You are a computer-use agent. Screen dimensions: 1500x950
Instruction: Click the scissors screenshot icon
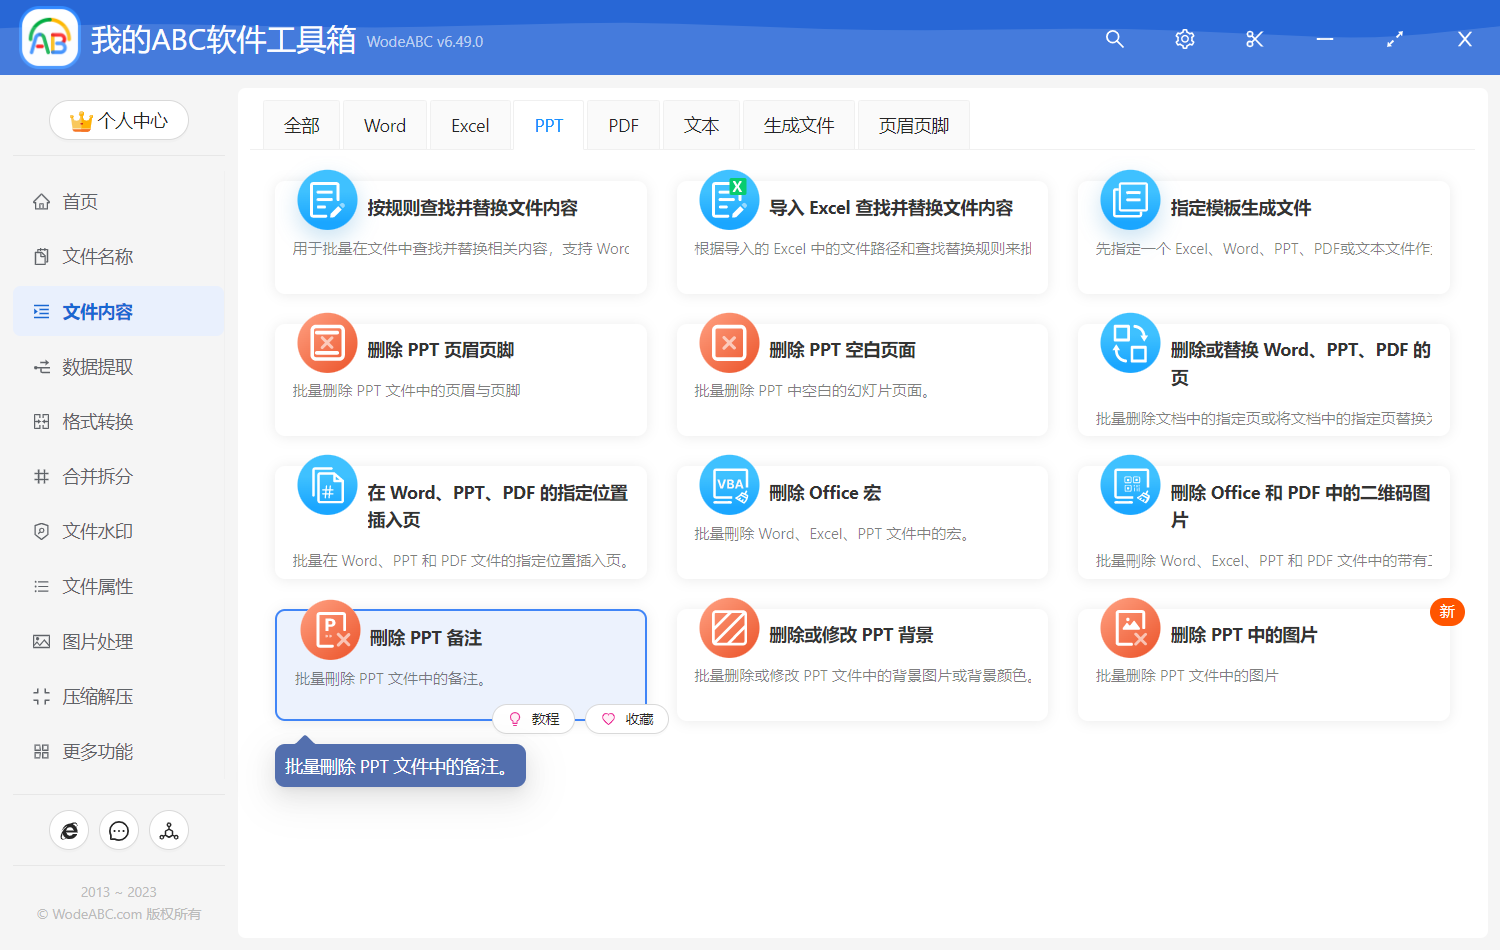1254,39
